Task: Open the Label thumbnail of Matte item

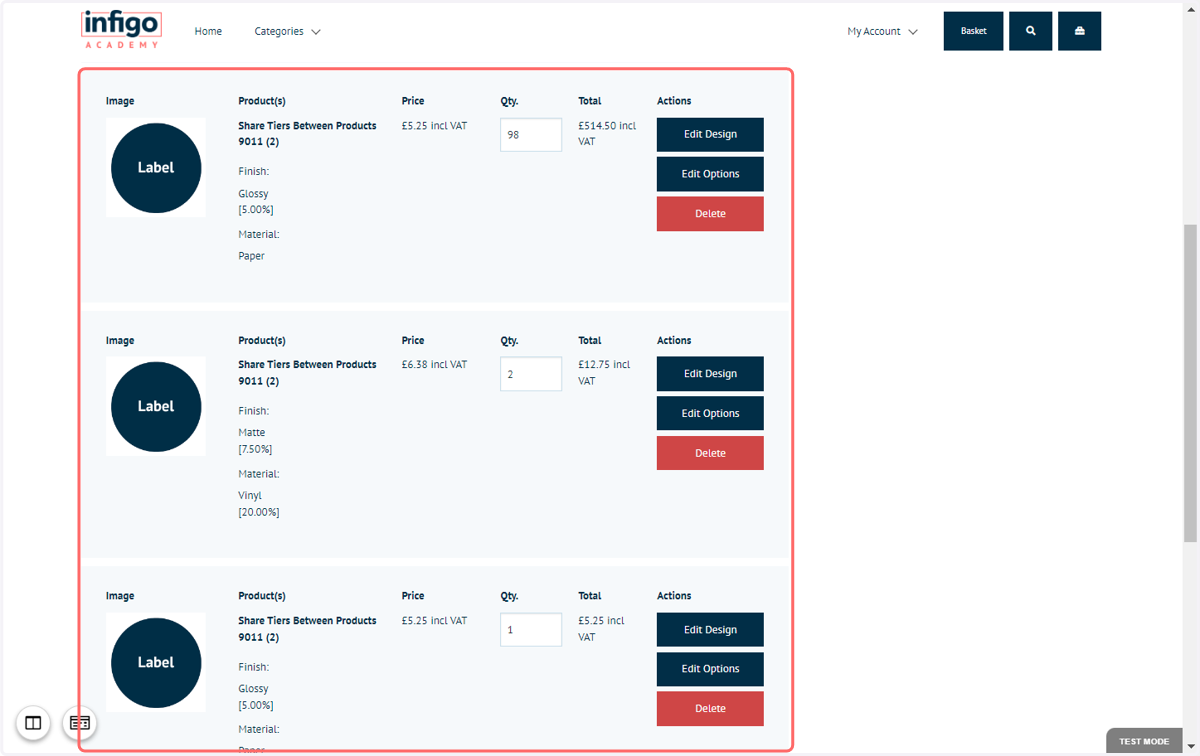Action: coord(156,406)
